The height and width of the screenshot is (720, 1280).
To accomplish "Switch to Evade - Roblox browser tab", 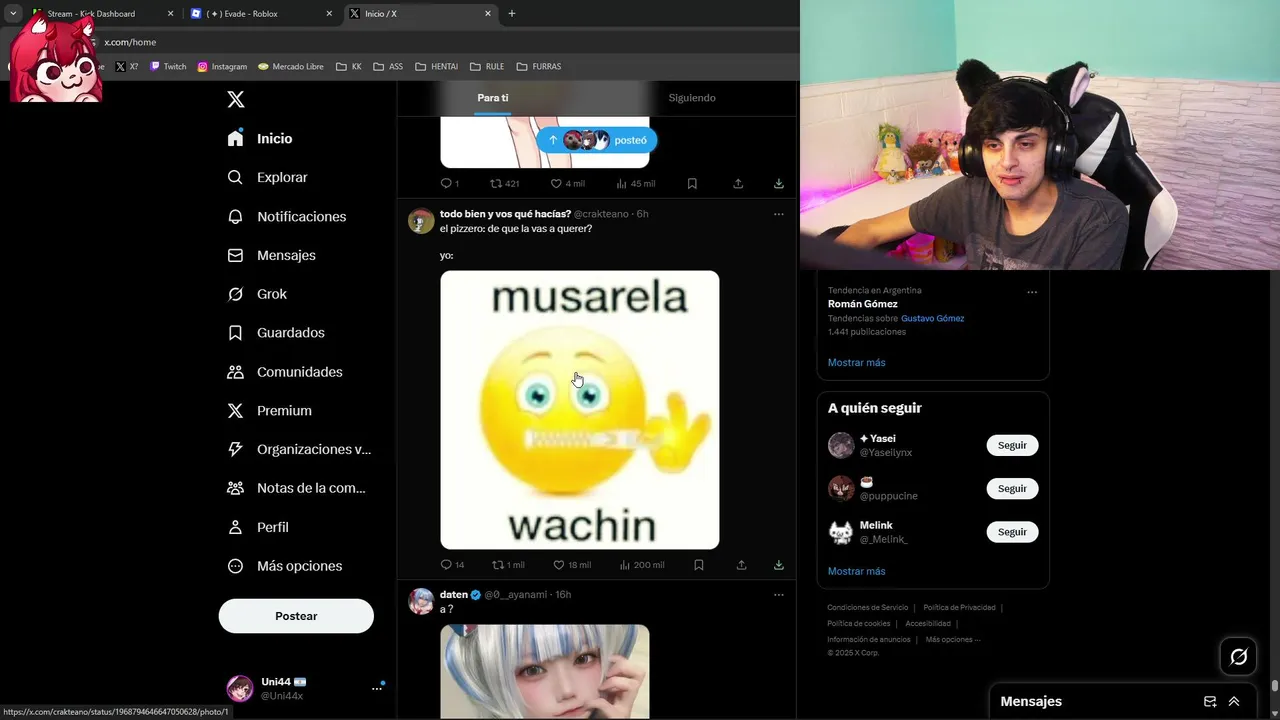I will tap(261, 14).
